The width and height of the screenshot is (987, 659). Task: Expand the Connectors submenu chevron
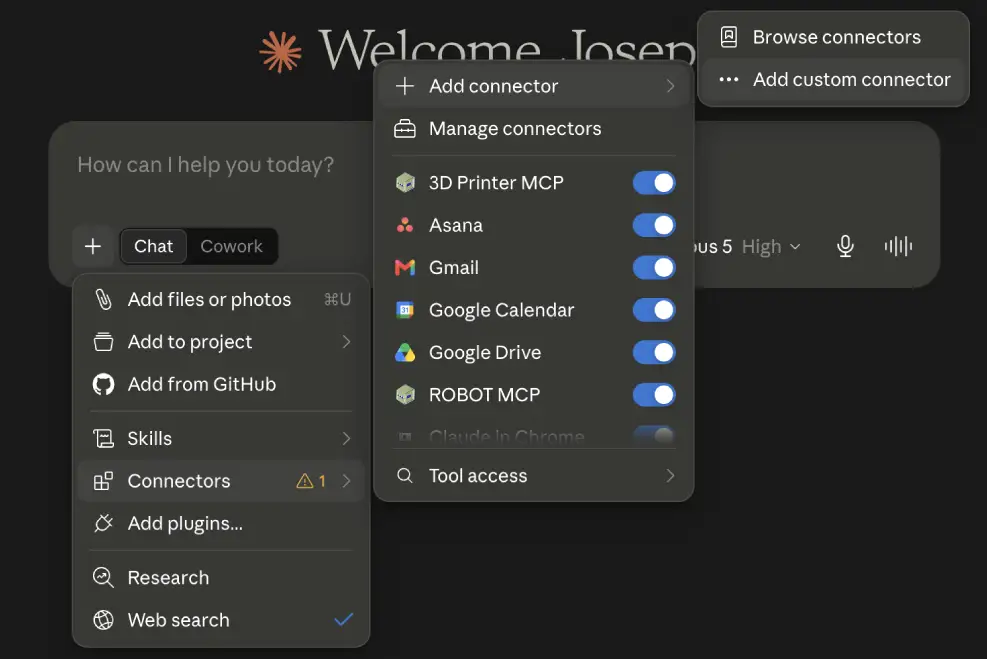tap(346, 481)
